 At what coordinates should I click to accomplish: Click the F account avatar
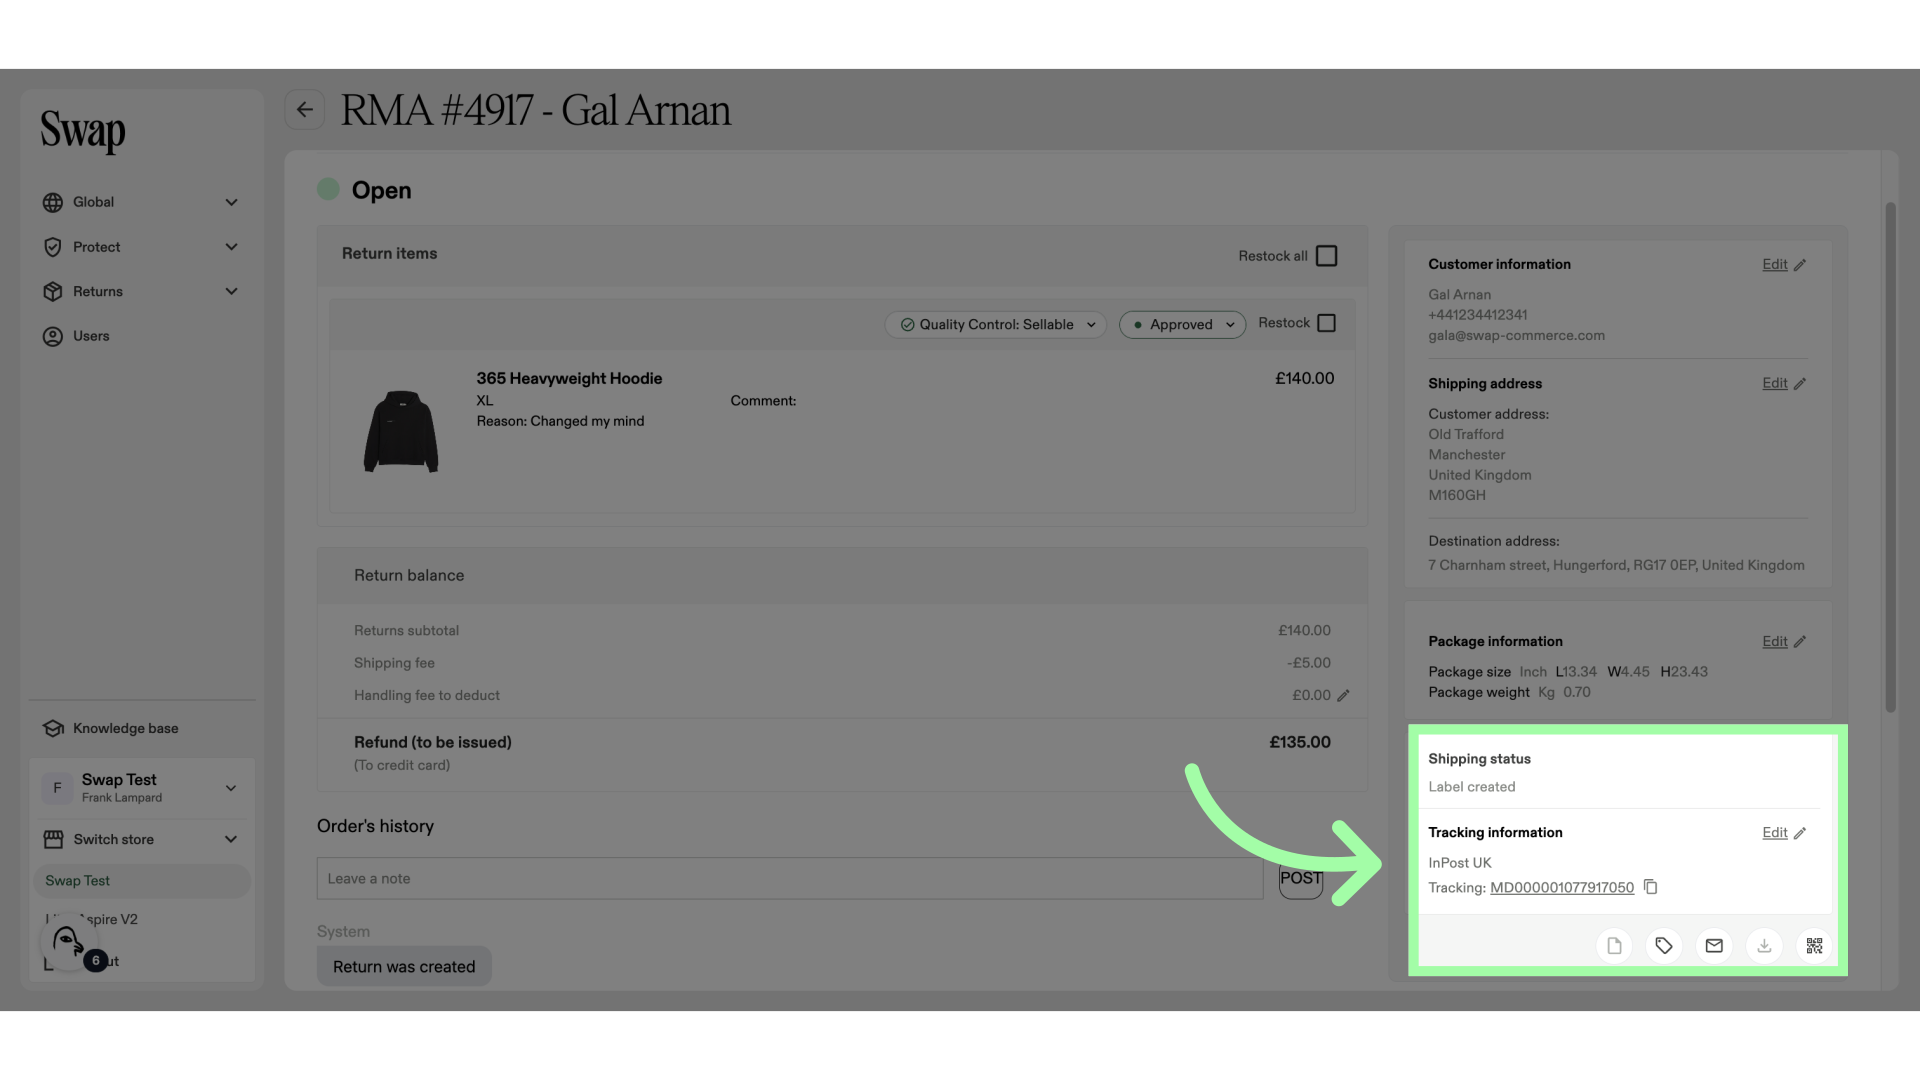point(57,788)
